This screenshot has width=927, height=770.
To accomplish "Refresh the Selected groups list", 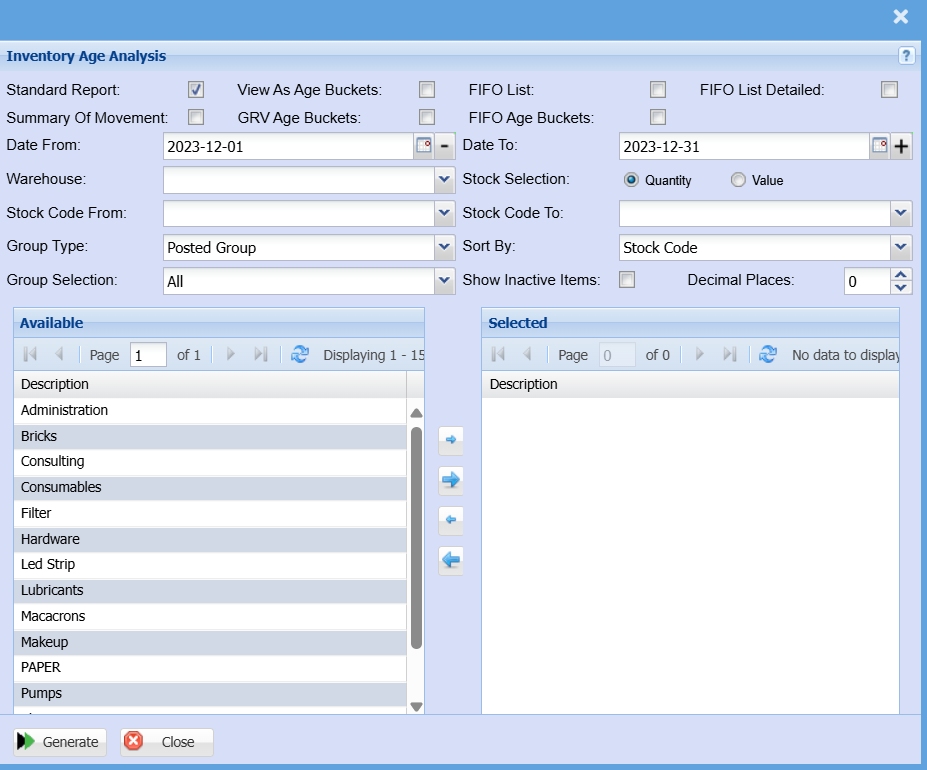I will pos(767,354).
